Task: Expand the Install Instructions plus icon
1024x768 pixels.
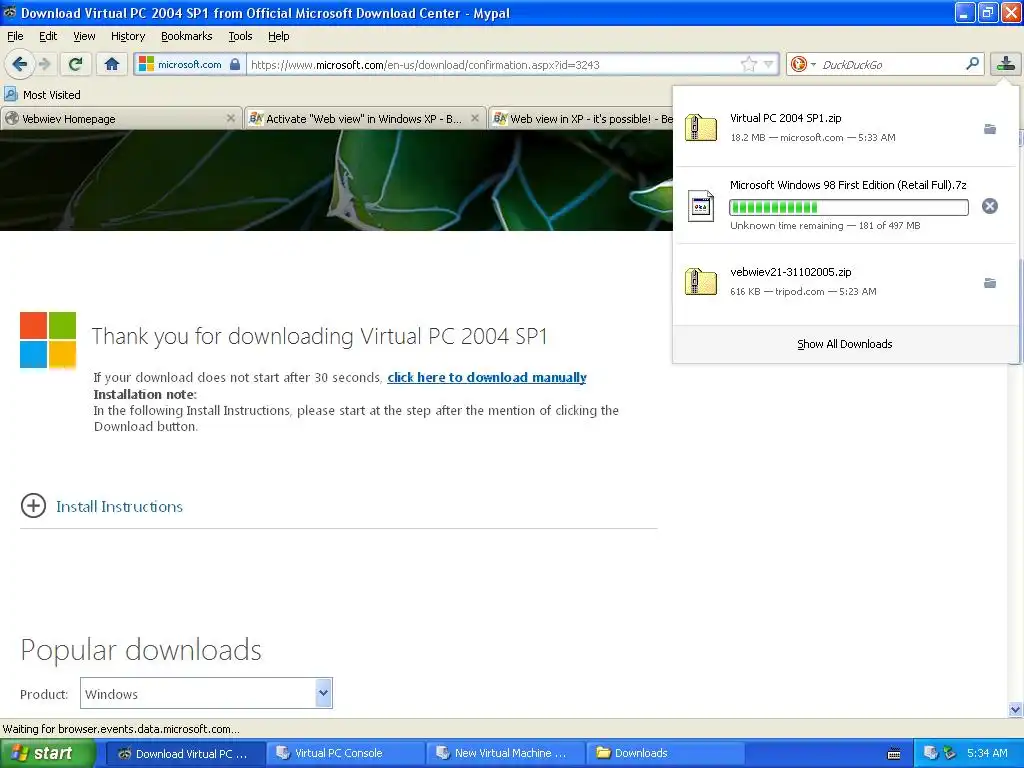Action: point(33,505)
